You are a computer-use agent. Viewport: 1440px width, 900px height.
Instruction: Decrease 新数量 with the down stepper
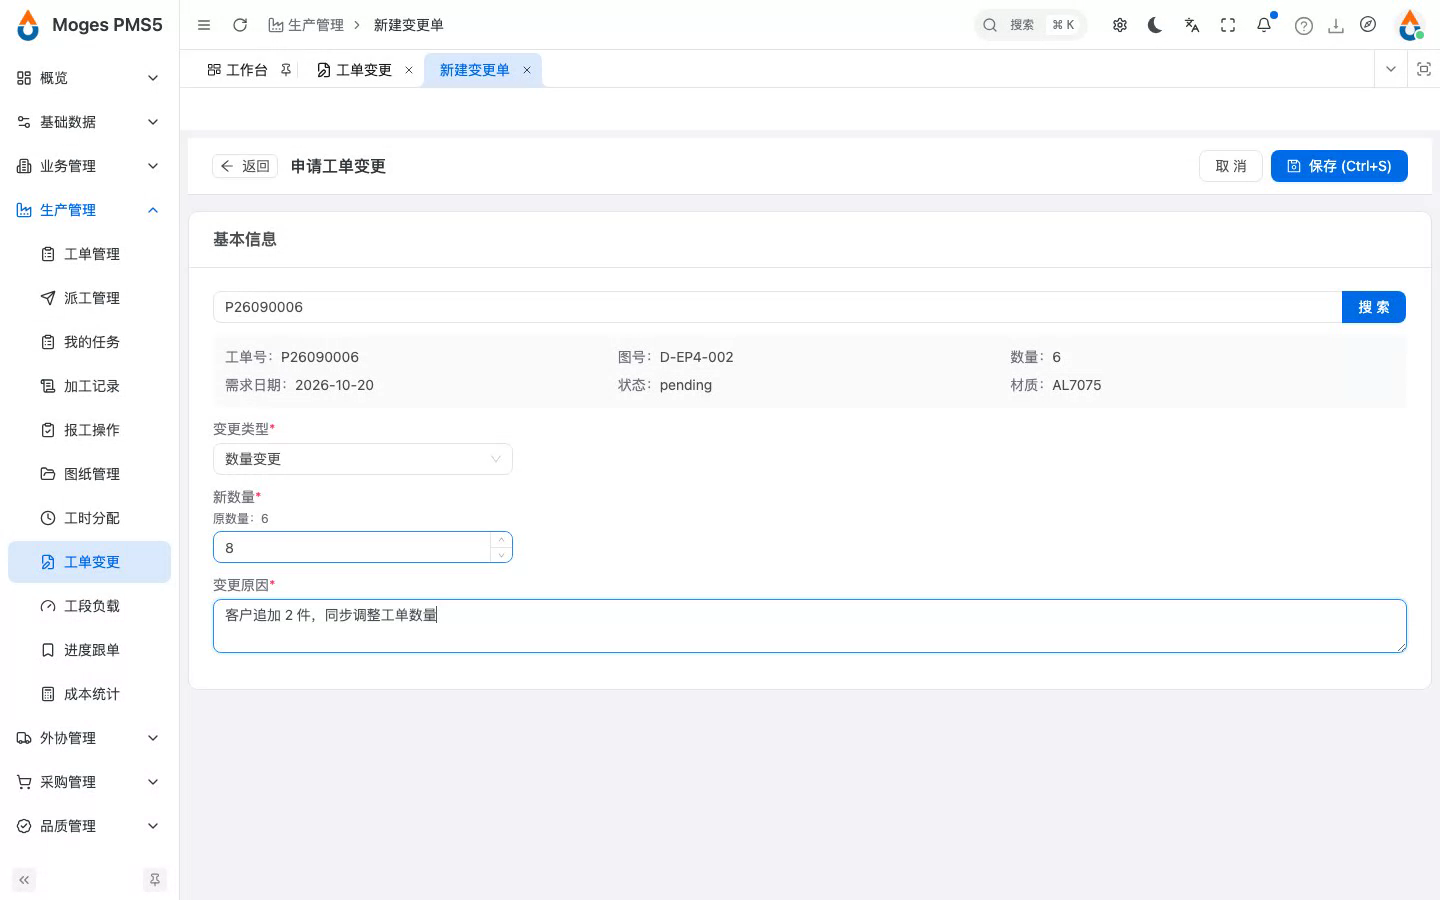point(501,554)
